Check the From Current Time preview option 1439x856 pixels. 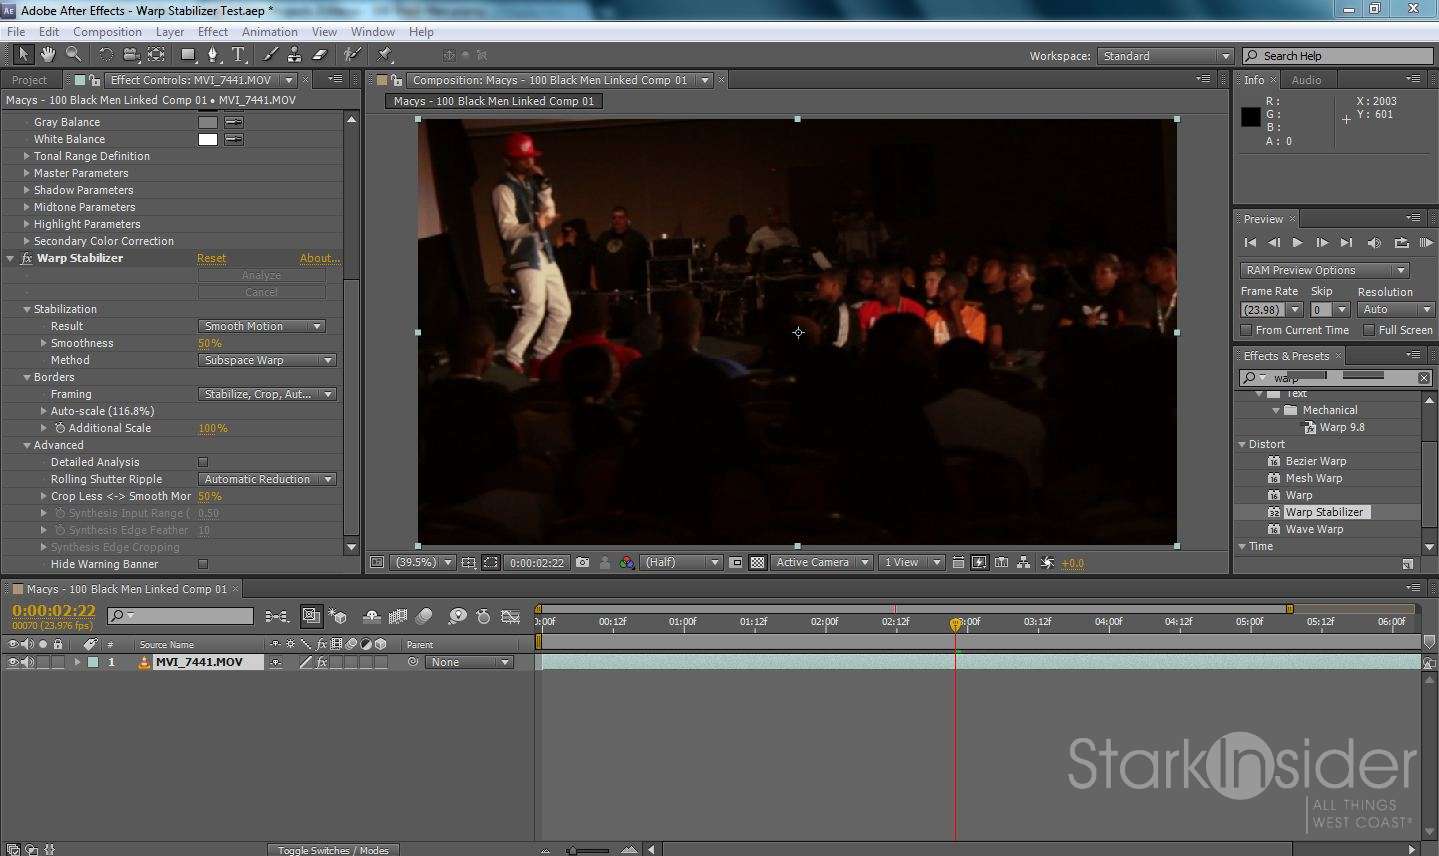[1246, 329]
